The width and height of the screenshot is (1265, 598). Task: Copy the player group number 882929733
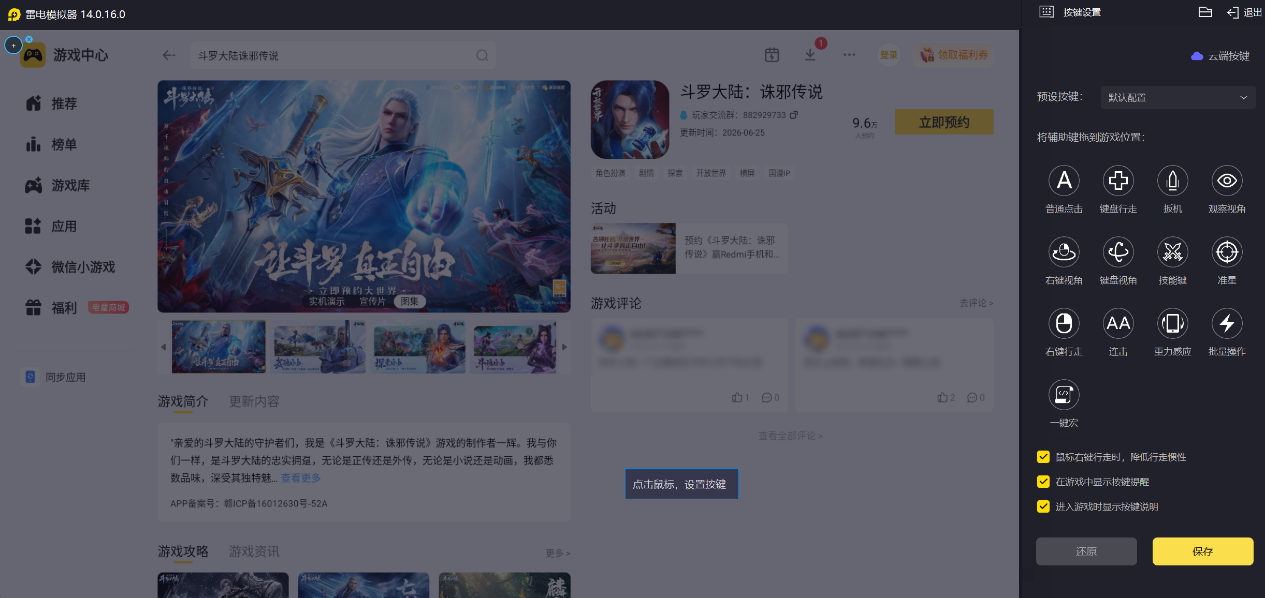[x=794, y=116]
